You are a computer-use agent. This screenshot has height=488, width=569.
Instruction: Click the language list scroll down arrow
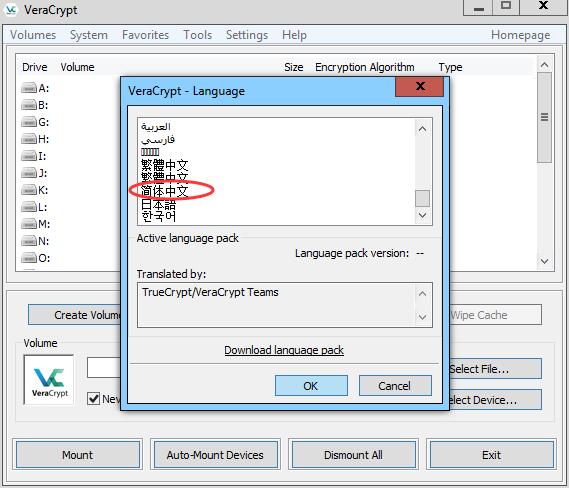tap(422, 215)
